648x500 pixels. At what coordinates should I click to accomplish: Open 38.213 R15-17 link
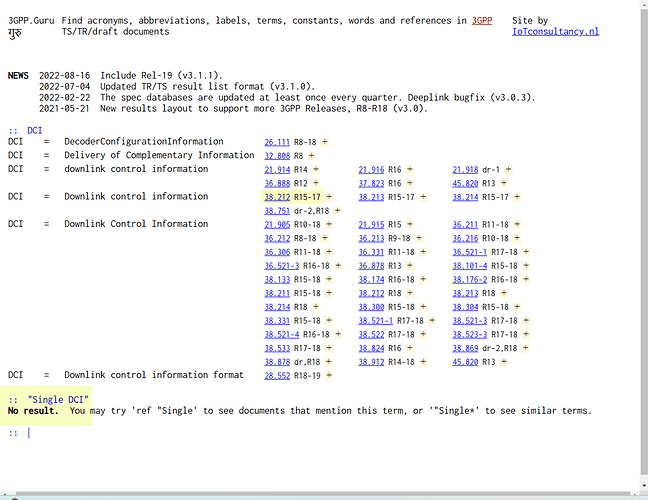point(371,197)
